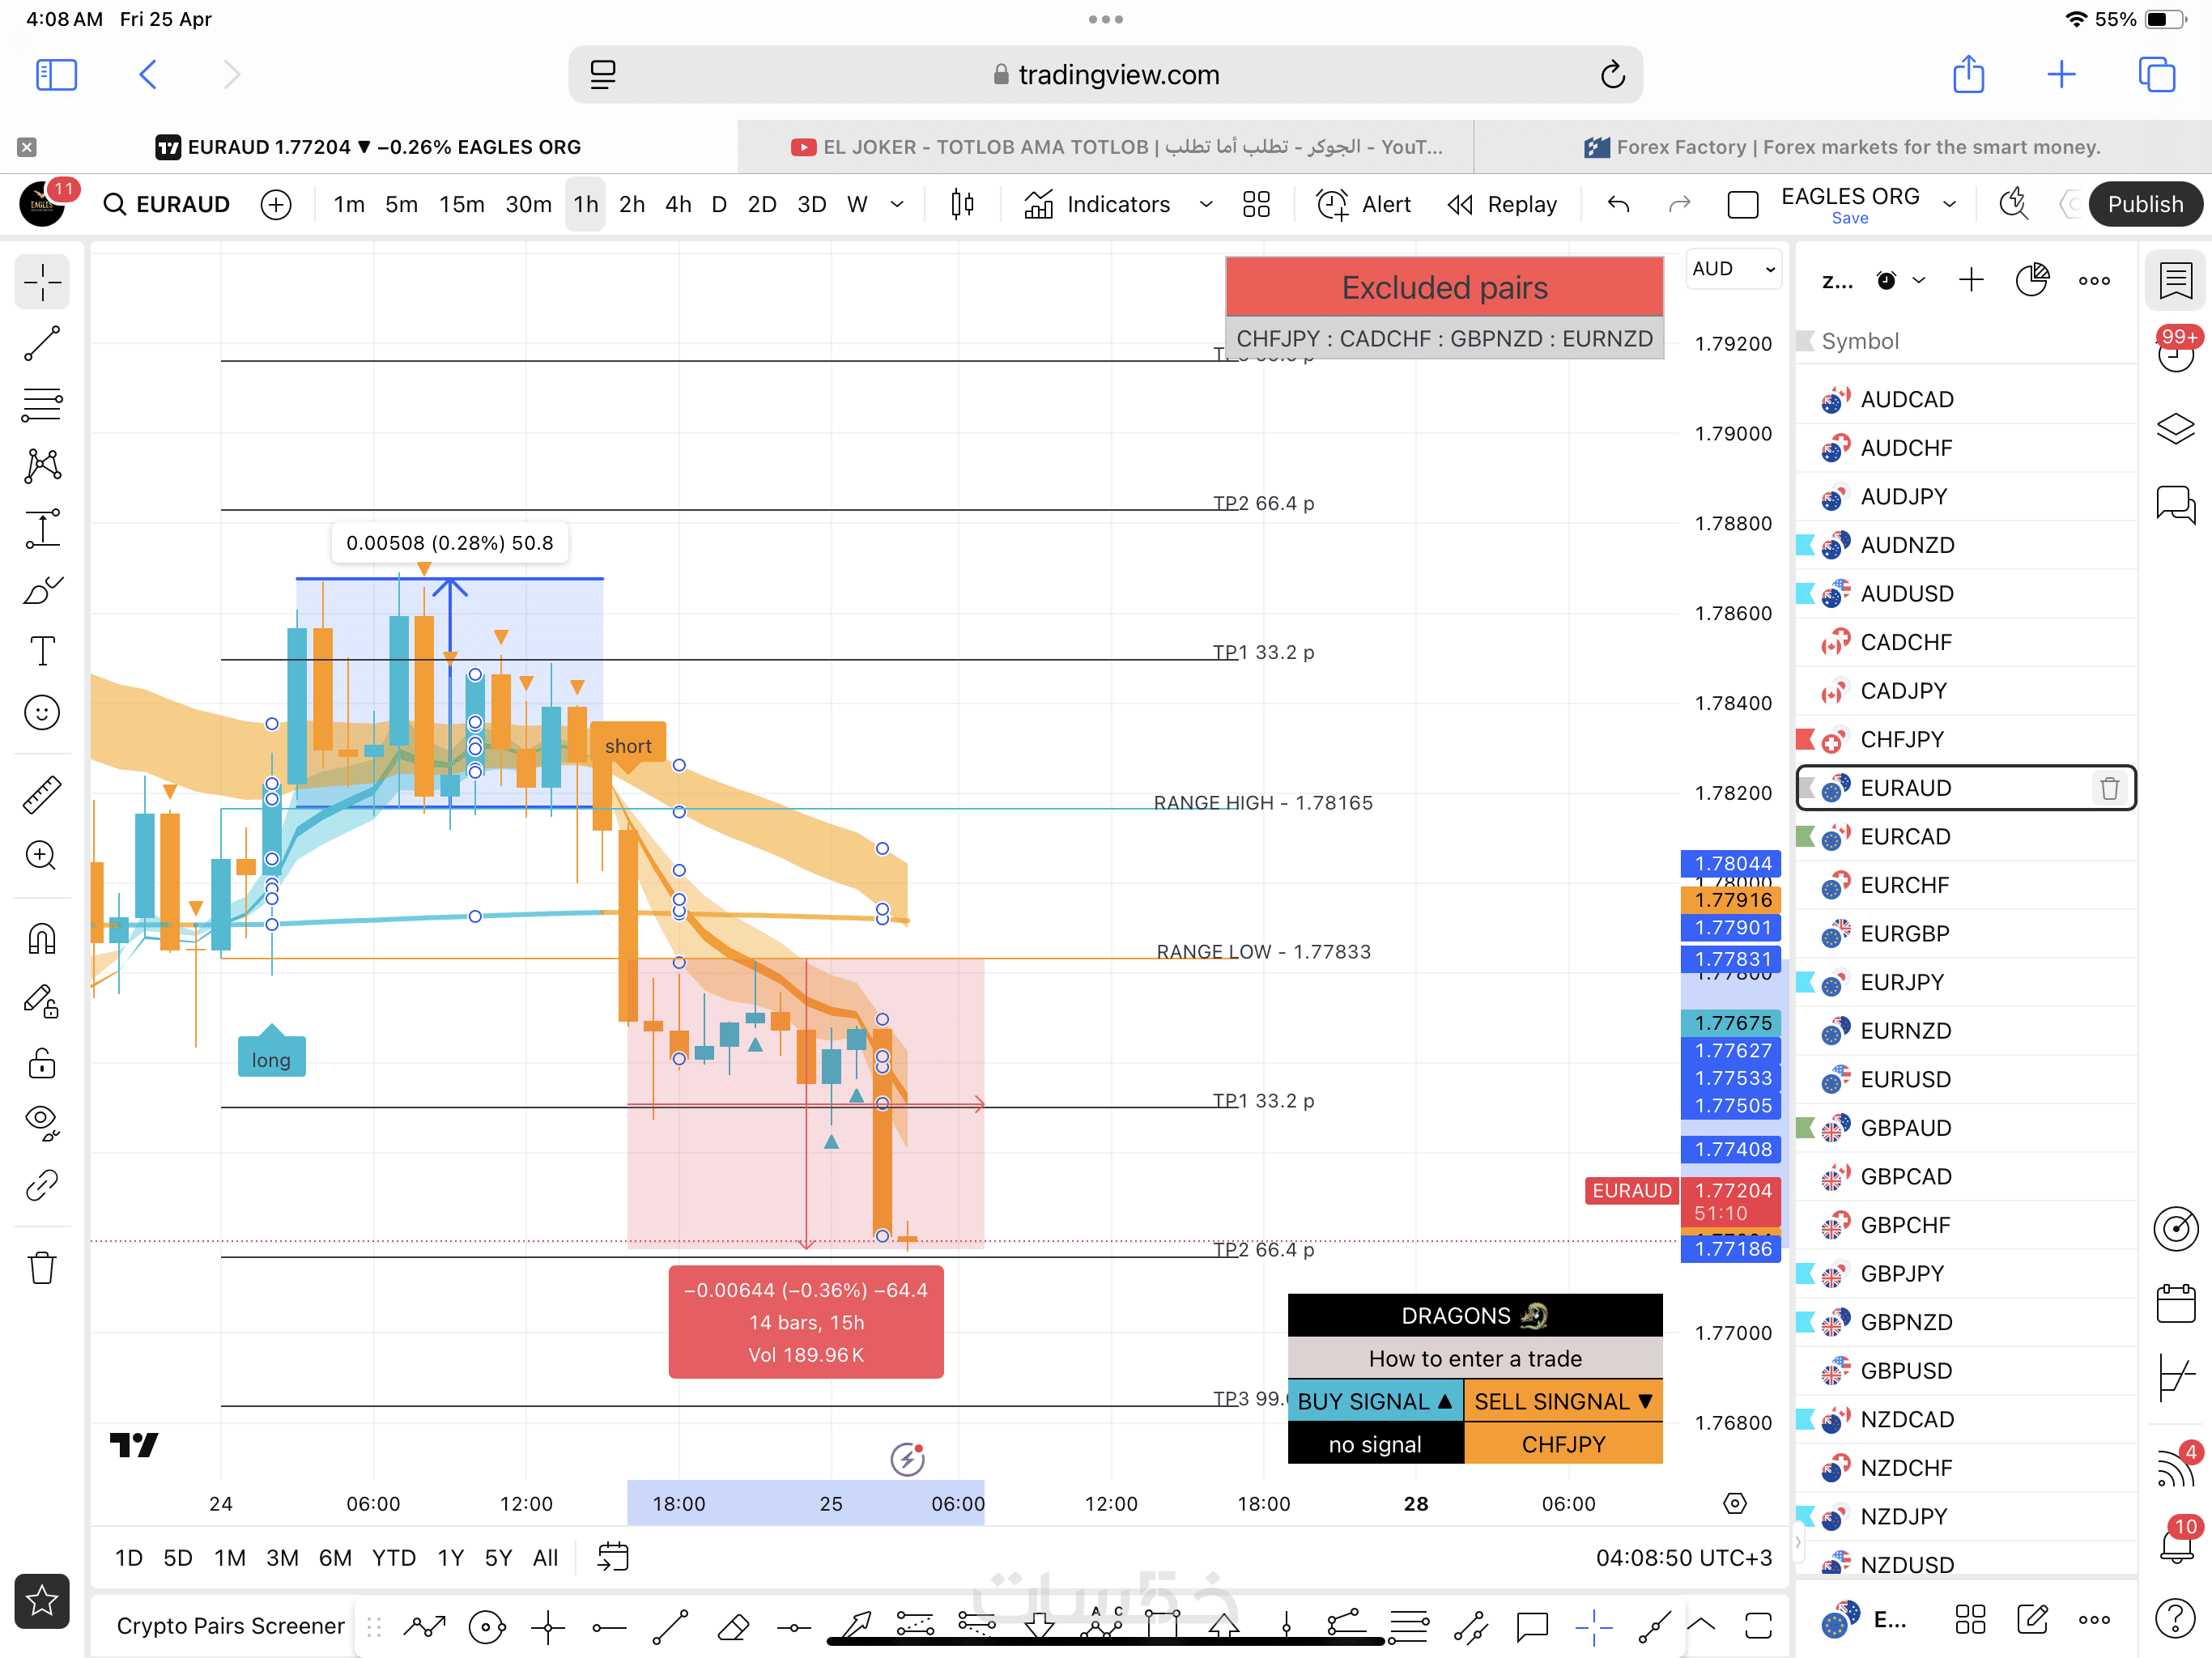2212x1658 pixels.
Task: Open chart settings gear on time axis
Action: pos(1735,1503)
